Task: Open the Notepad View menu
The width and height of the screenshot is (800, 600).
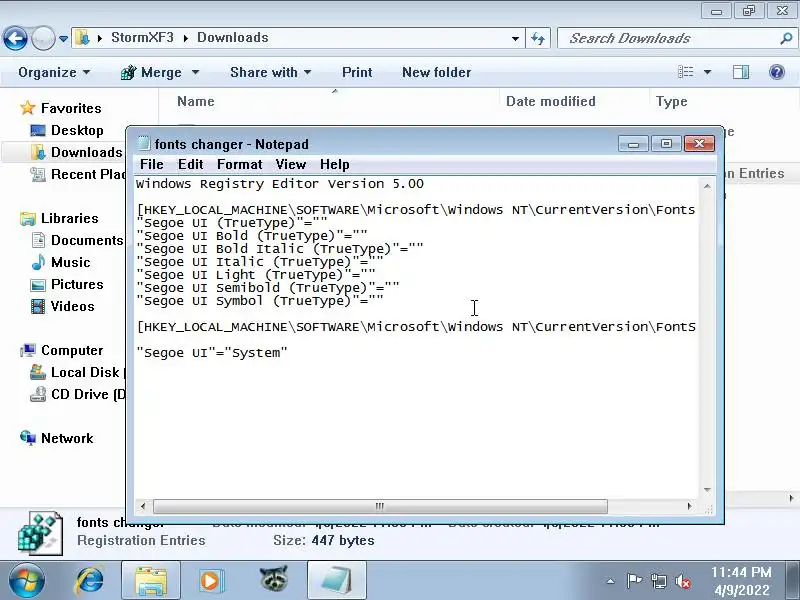Action: coord(290,164)
